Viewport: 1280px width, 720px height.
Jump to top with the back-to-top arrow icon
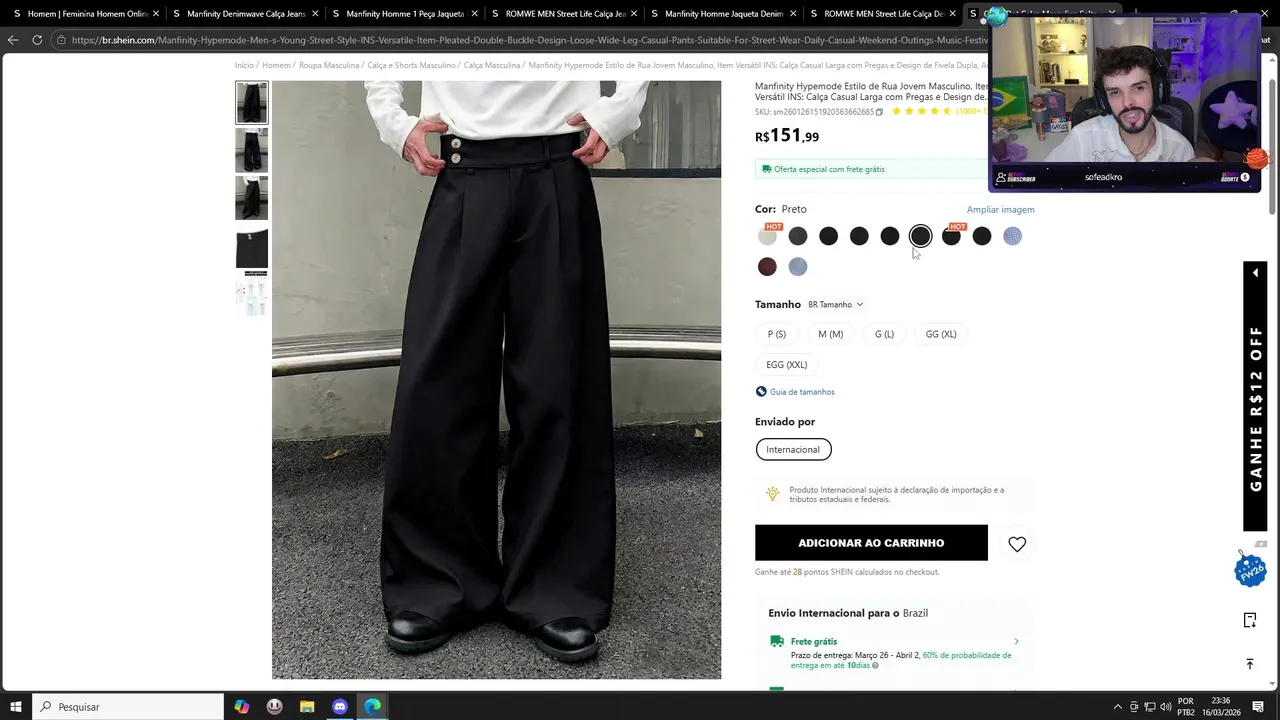pos(1250,664)
